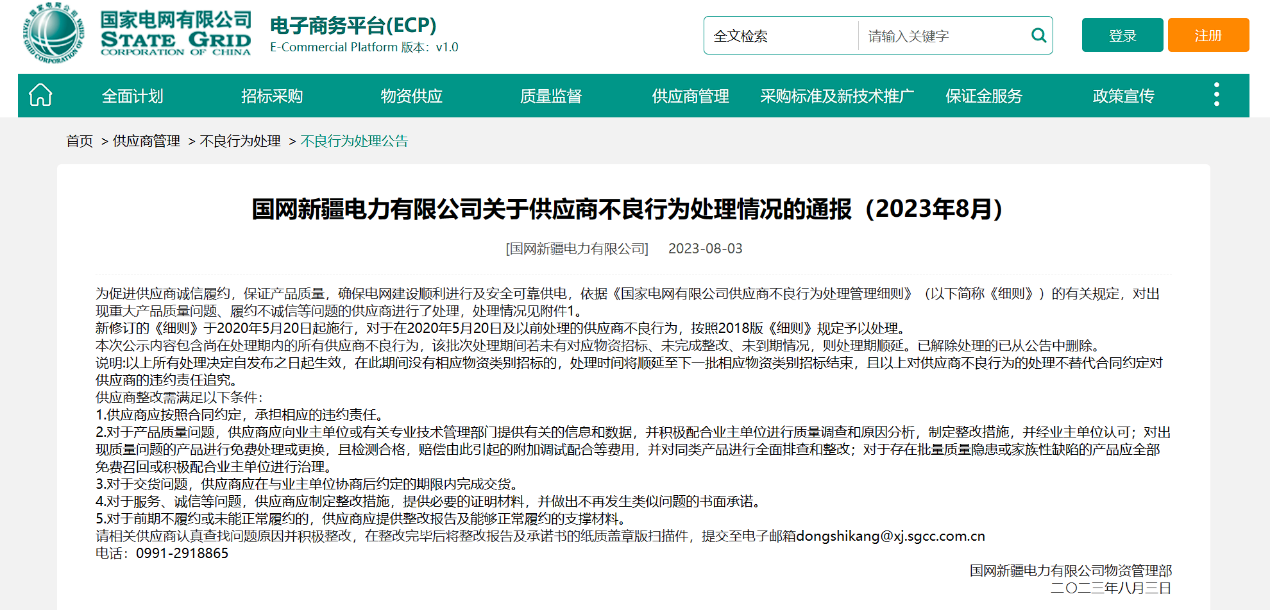Viewport: 1270px width, 610px height.
Task: Click 供应商管理 breadcrumb link
Action: 146,141
